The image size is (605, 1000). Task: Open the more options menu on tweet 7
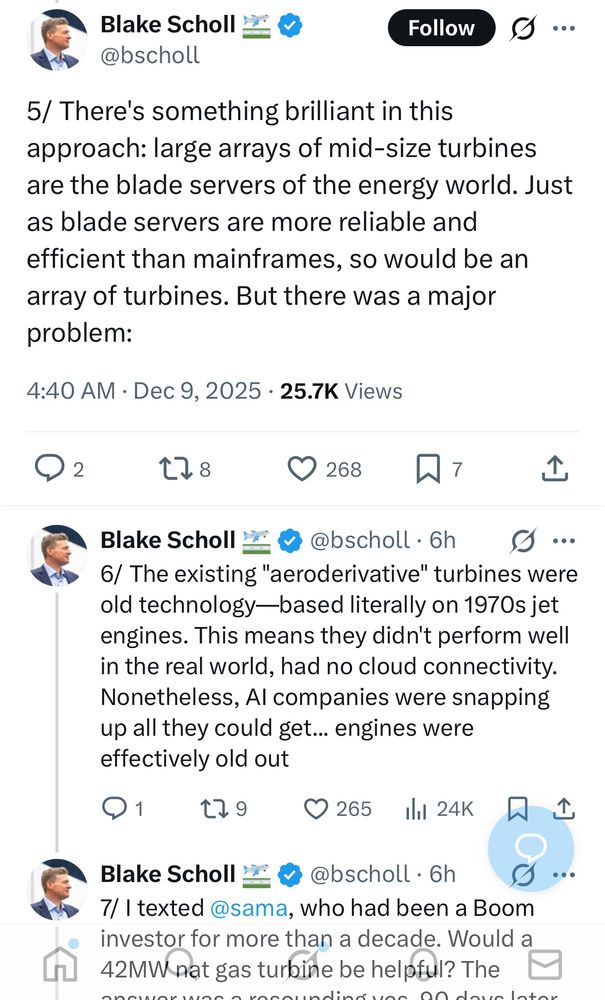(563, 873)
